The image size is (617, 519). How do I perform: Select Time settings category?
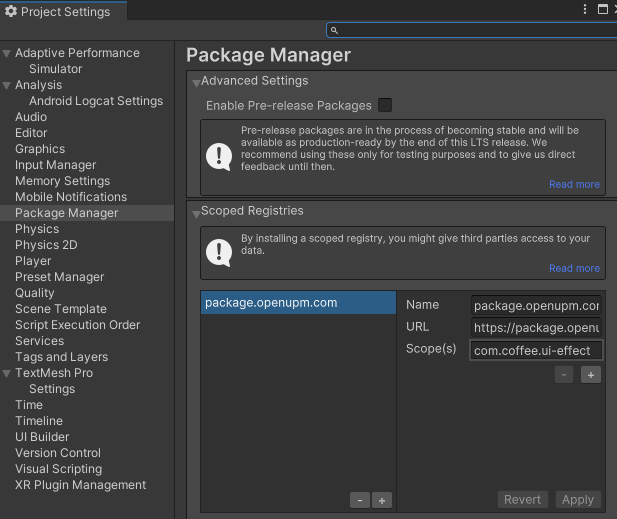(x=29, y=405)
